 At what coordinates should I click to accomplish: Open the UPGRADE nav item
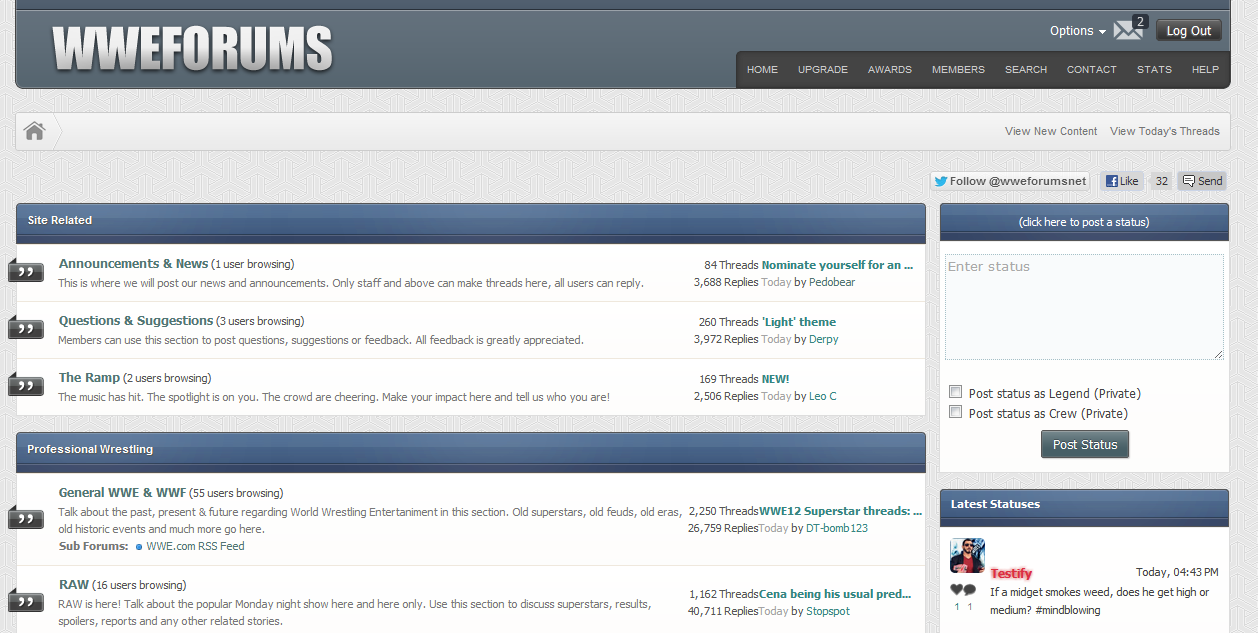click(x=823, y=70)
